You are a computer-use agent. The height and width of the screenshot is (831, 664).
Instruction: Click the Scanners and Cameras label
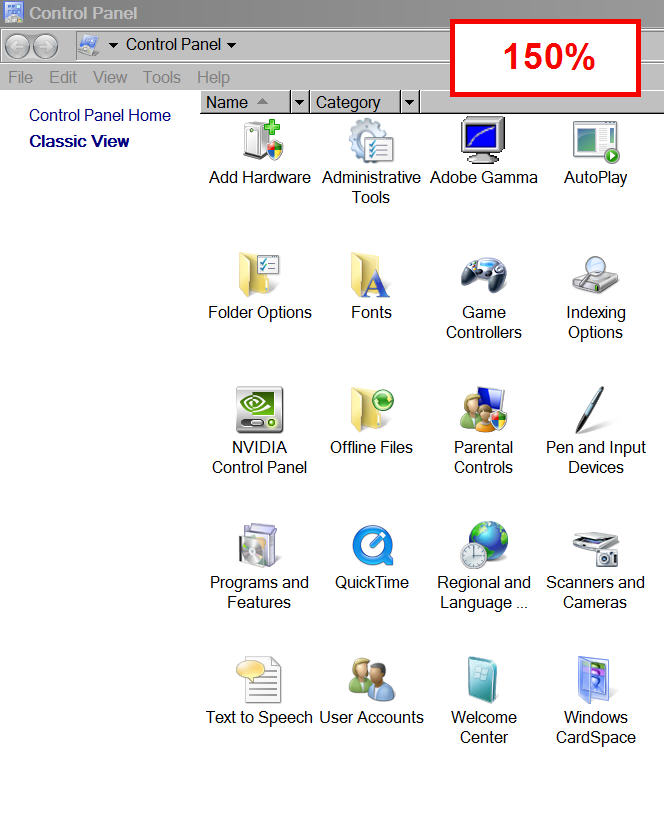click(x=595, y=592)
